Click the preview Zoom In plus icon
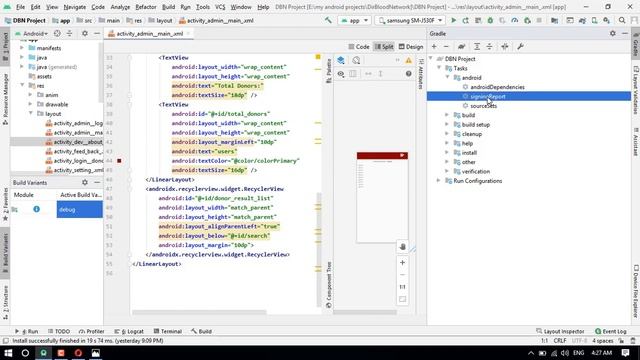 coord(402,262)
